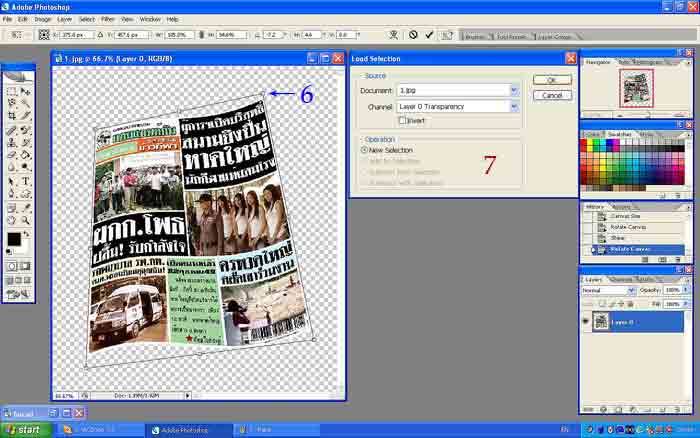Select the Type tool
Viewport: 700px width, 438px height.
coord(26,182)
